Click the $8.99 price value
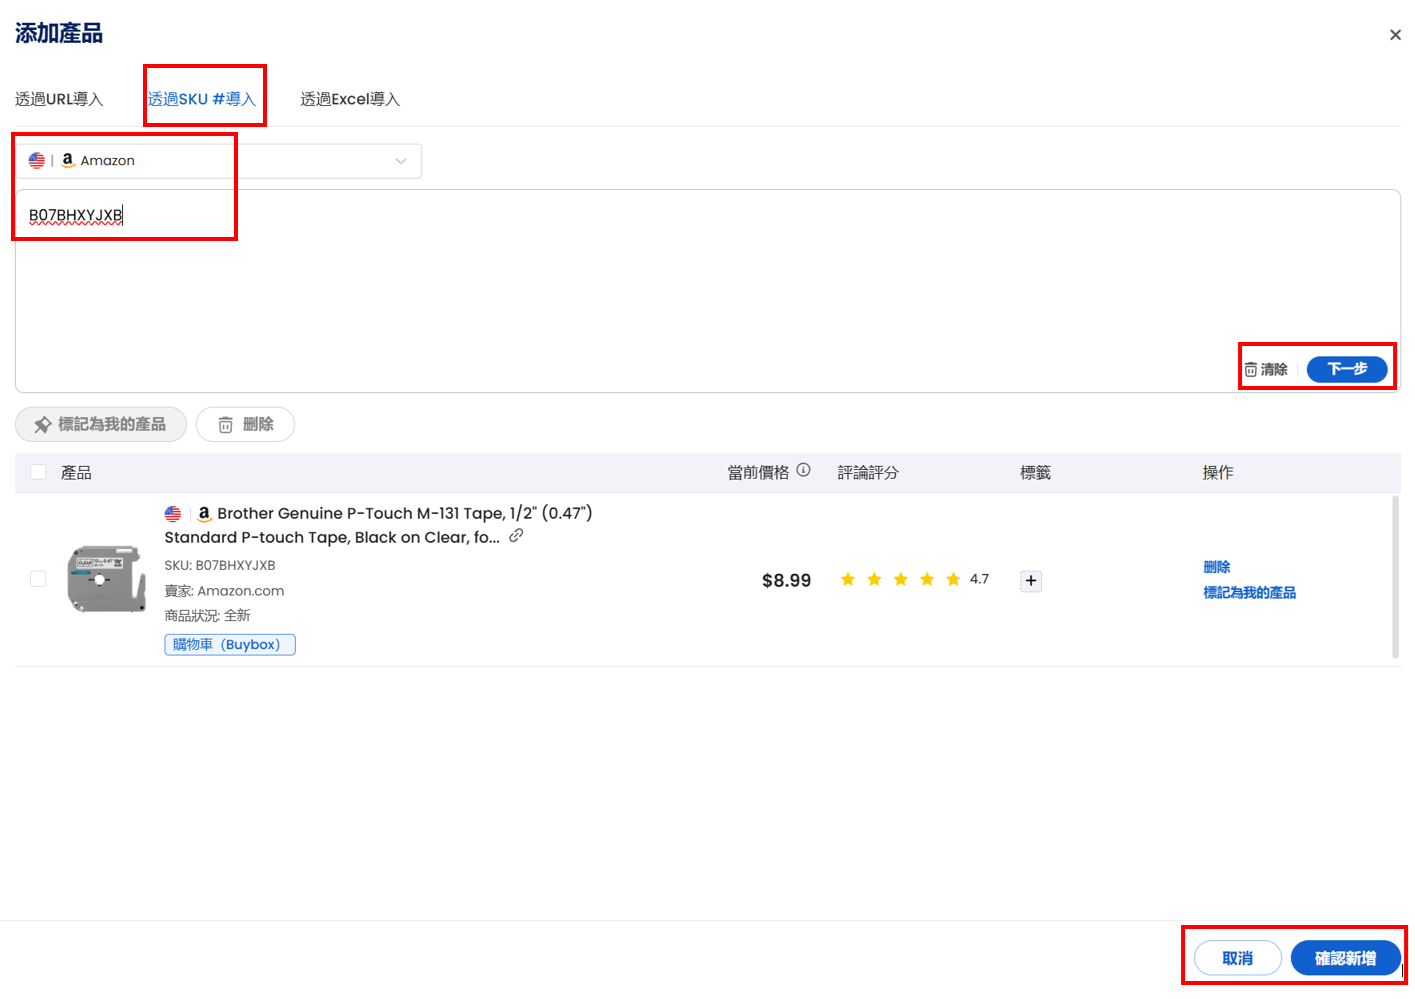The height and width of the screenshot is (999, 1415). [x=786, y=580]
